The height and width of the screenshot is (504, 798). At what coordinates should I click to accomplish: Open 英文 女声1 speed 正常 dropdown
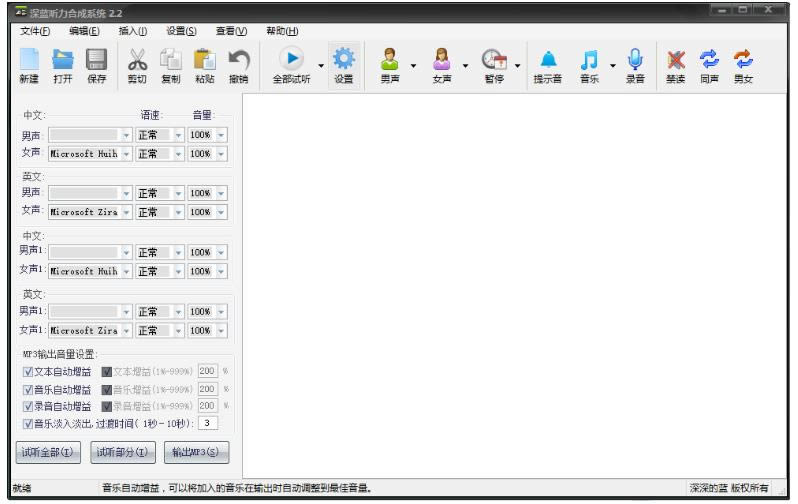[159, 330]
